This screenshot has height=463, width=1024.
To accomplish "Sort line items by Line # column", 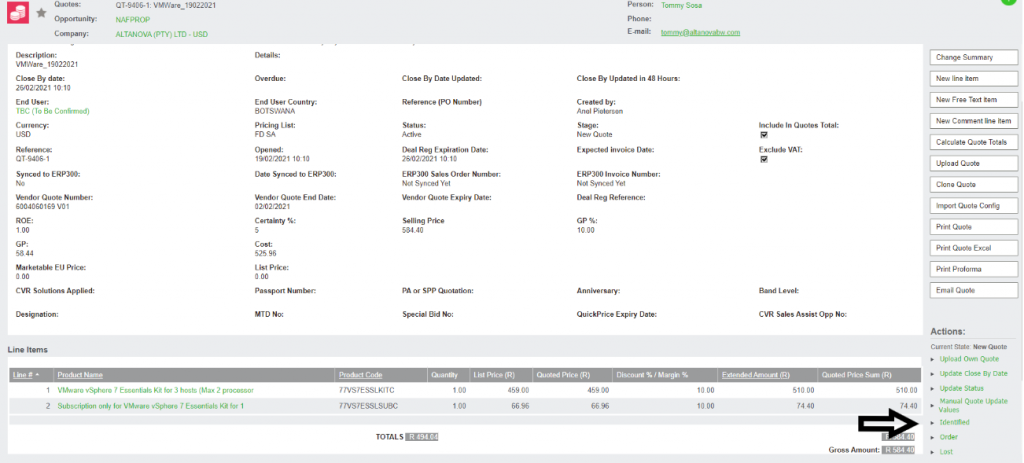I will click(x=27, y=375).
